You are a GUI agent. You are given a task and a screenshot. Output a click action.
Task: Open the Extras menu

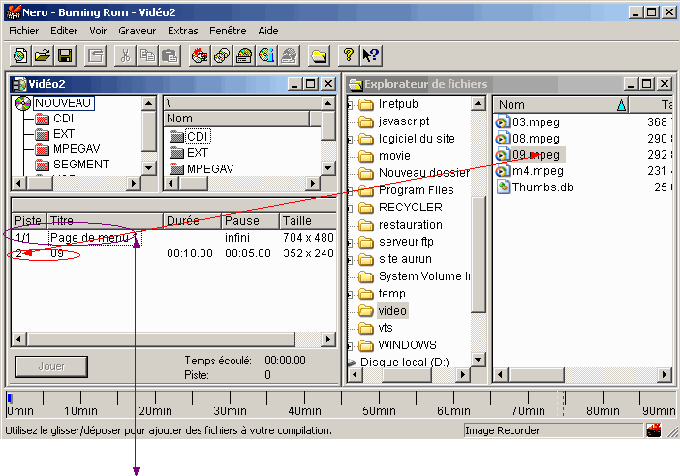coord(183,31)
